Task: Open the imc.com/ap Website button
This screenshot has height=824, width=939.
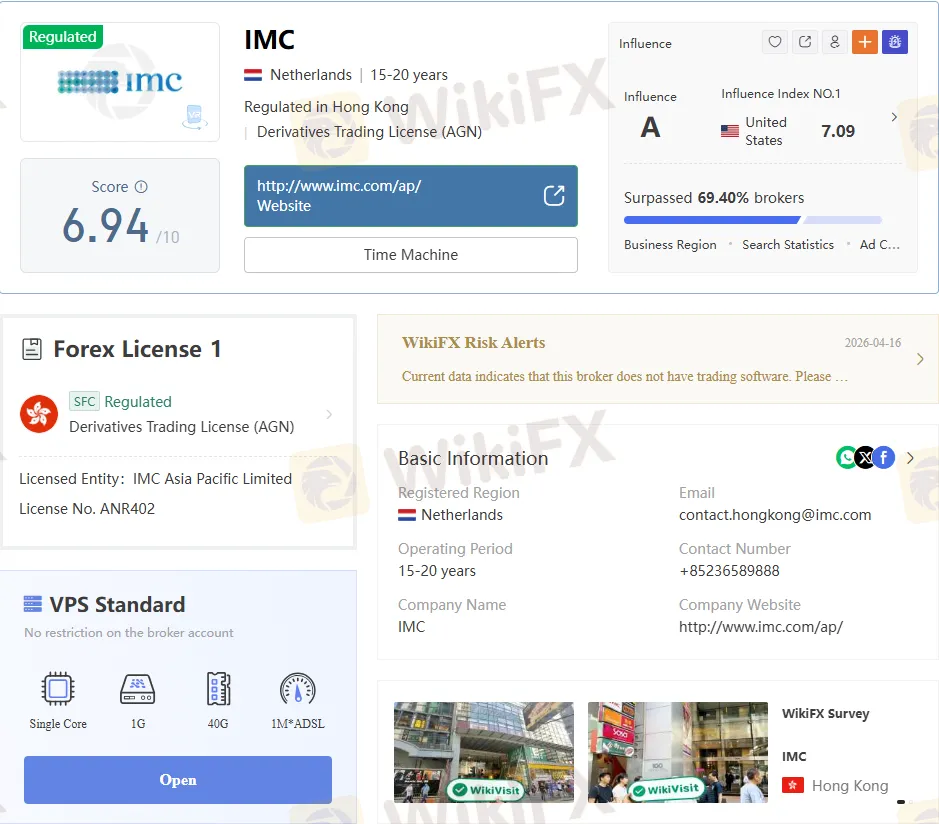Action: click(410, 196)
